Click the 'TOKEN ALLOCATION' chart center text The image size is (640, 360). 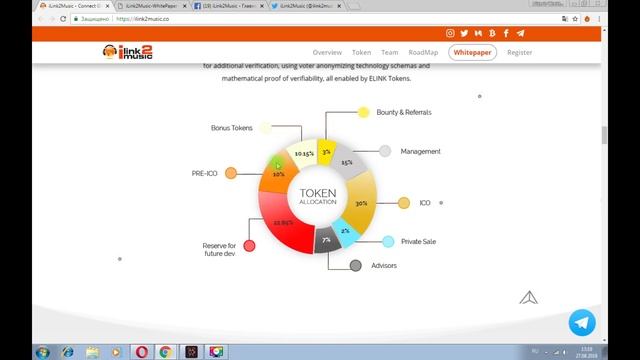318,196
